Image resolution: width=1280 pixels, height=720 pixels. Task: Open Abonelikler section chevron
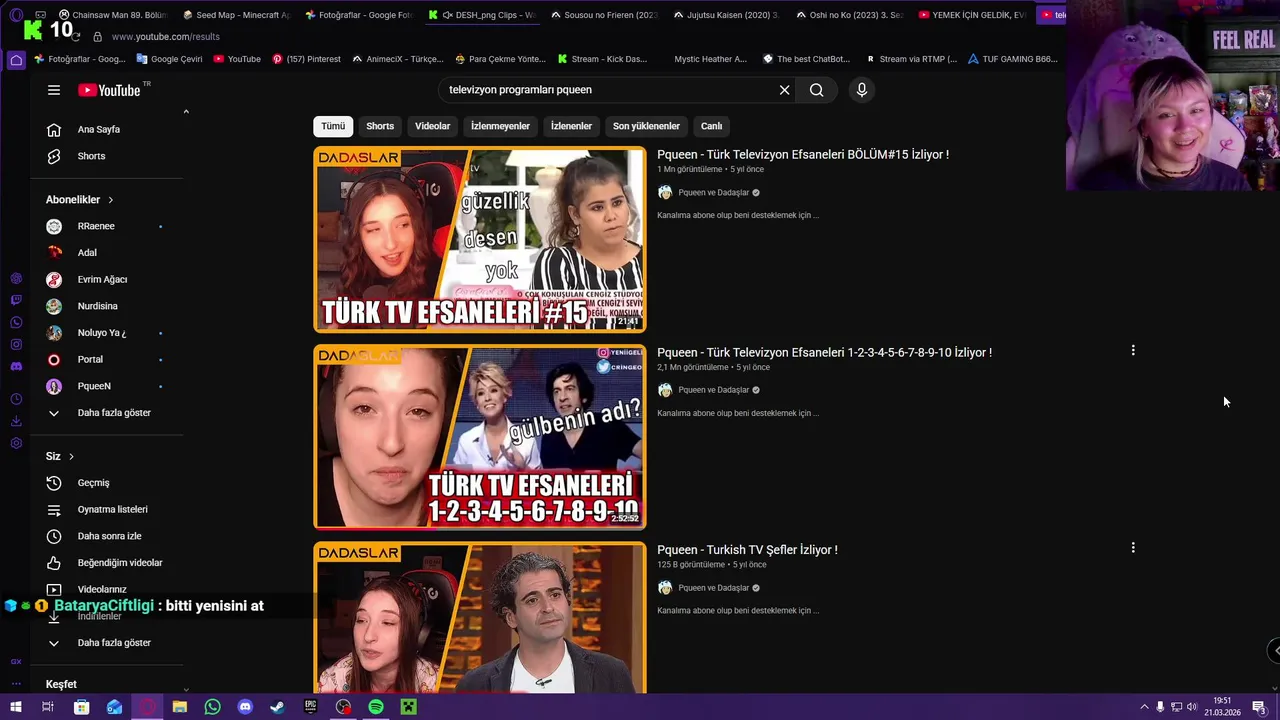[x=110, y=200]
